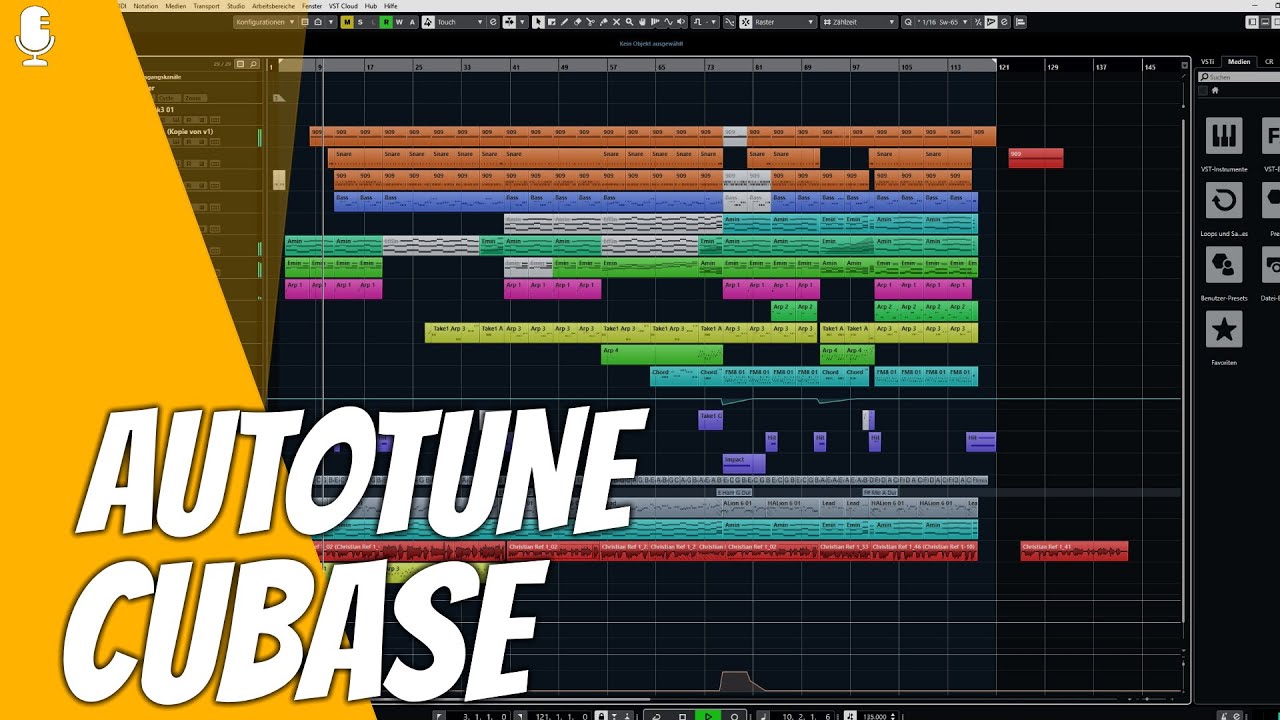Open the Medien menu
Image resolution: width=1280 pixels, height=720 pixels.
(x=176, y=5)
